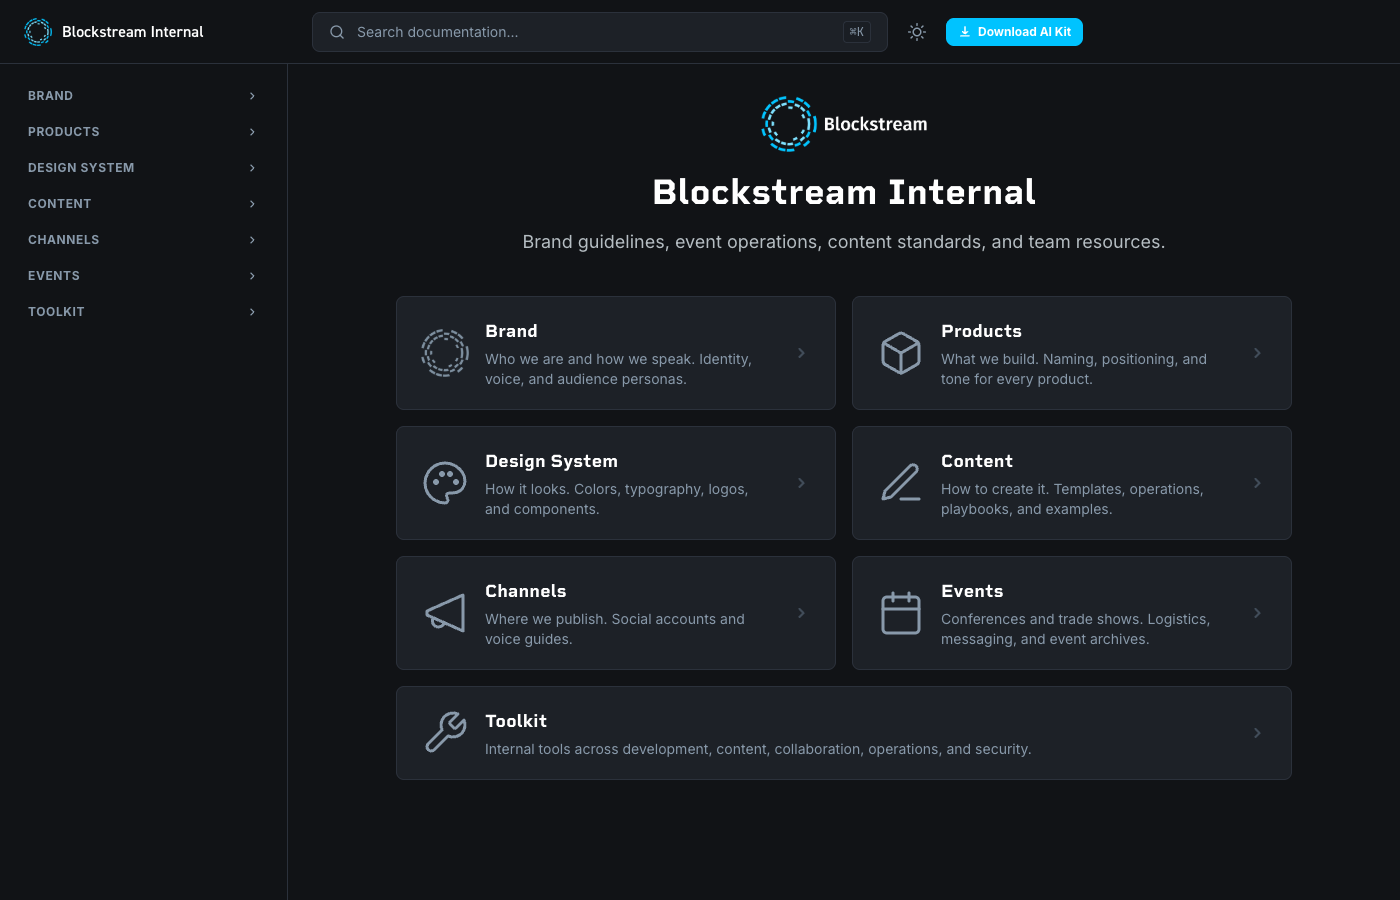Click the arrow on the Products card
Screen dimensions: 1400x900
pyautogui.click(x=1257, y=353)
